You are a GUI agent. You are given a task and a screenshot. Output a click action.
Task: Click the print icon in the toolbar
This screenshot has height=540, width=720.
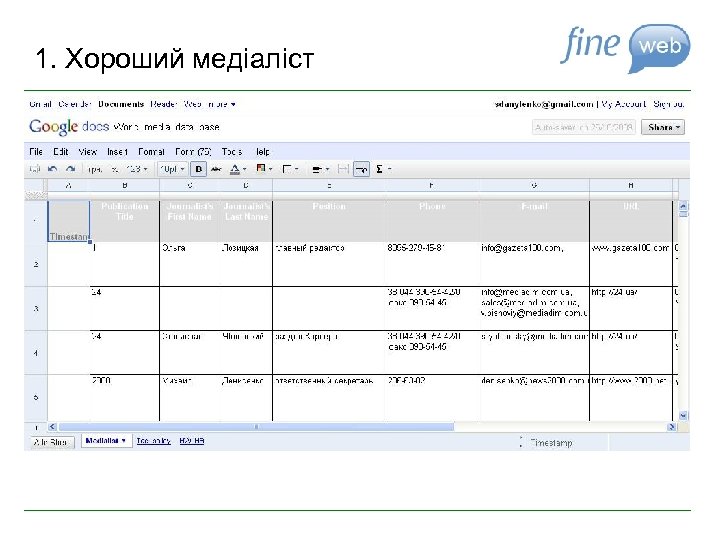[34, 169]
